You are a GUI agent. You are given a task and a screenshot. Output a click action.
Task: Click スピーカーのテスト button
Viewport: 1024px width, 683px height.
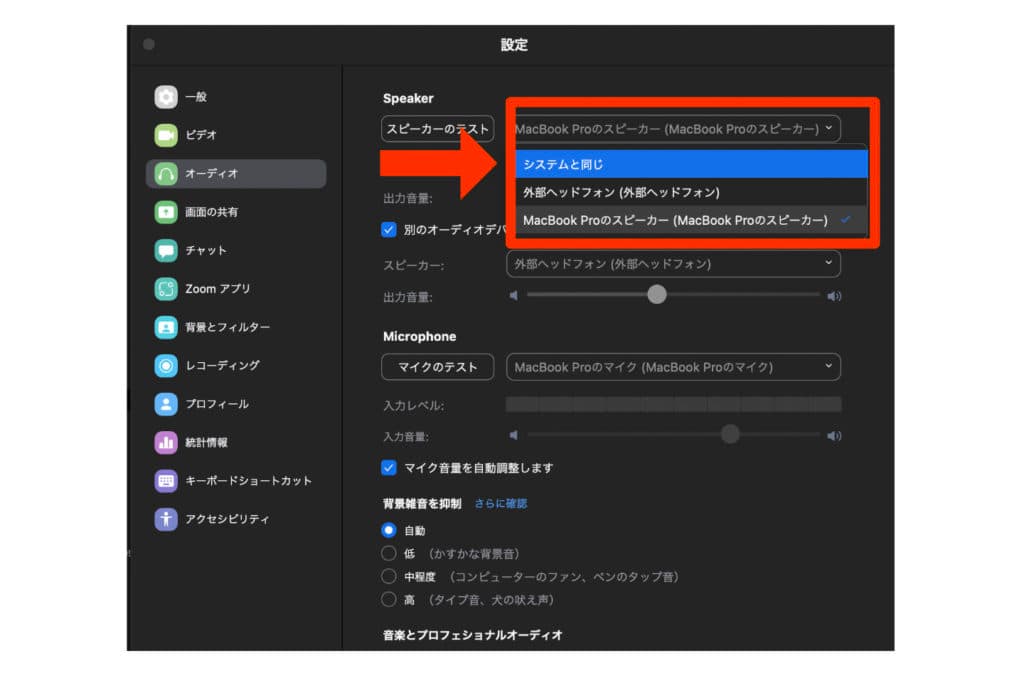click(x=438, y=129)
